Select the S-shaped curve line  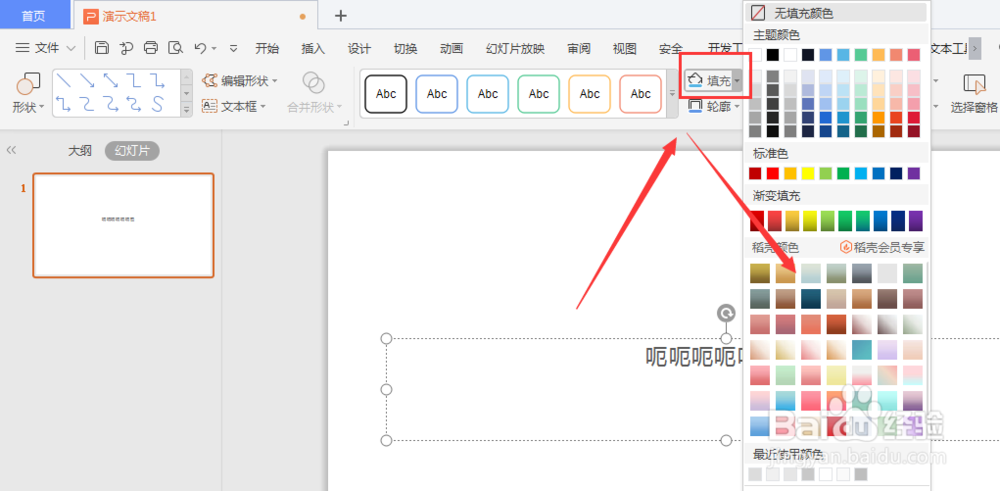(x=157, y=103)
